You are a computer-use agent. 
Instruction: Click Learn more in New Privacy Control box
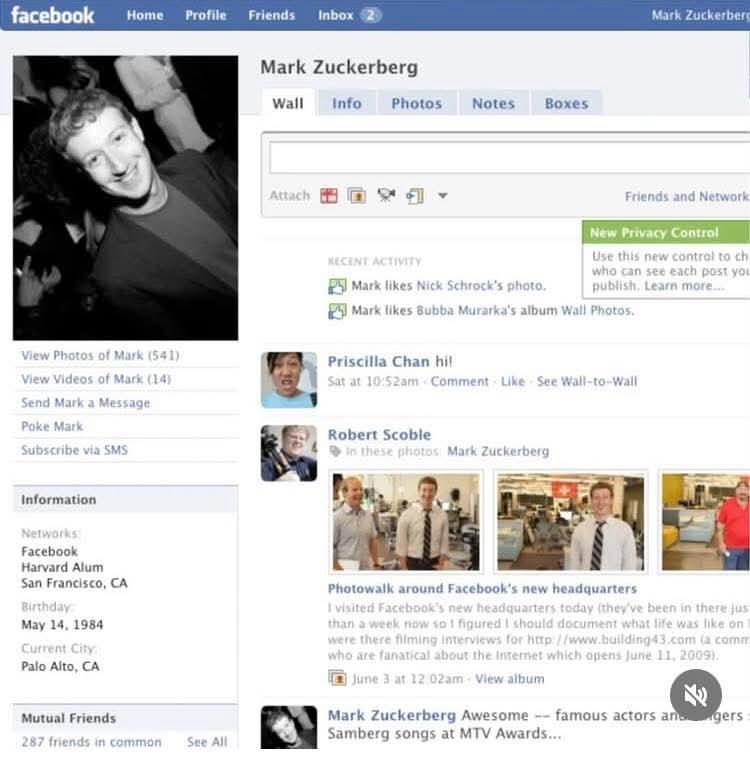pos(684,286)
